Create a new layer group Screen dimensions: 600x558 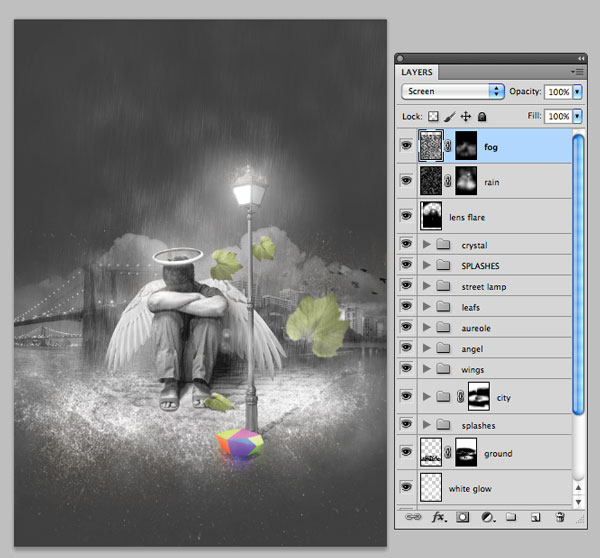pos(511,518)
